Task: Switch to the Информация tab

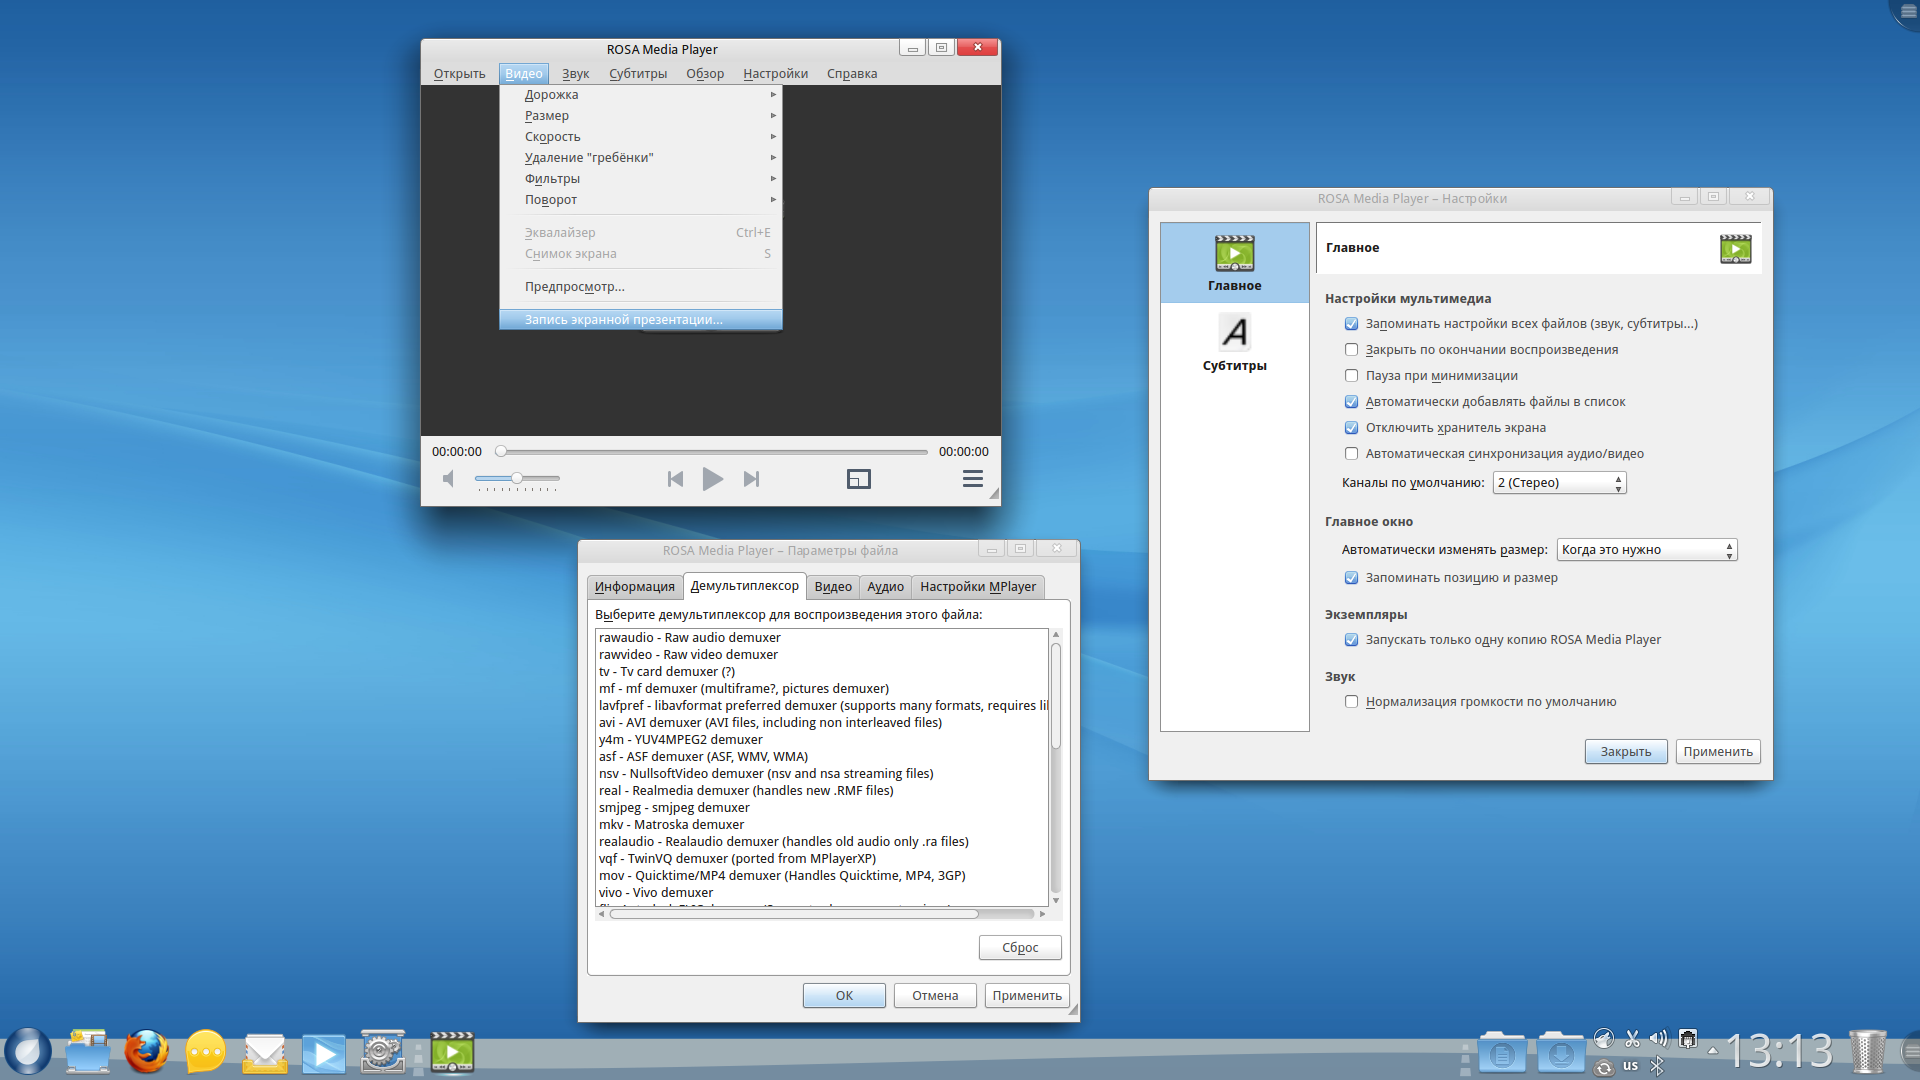Action: (x=634, y=587)
